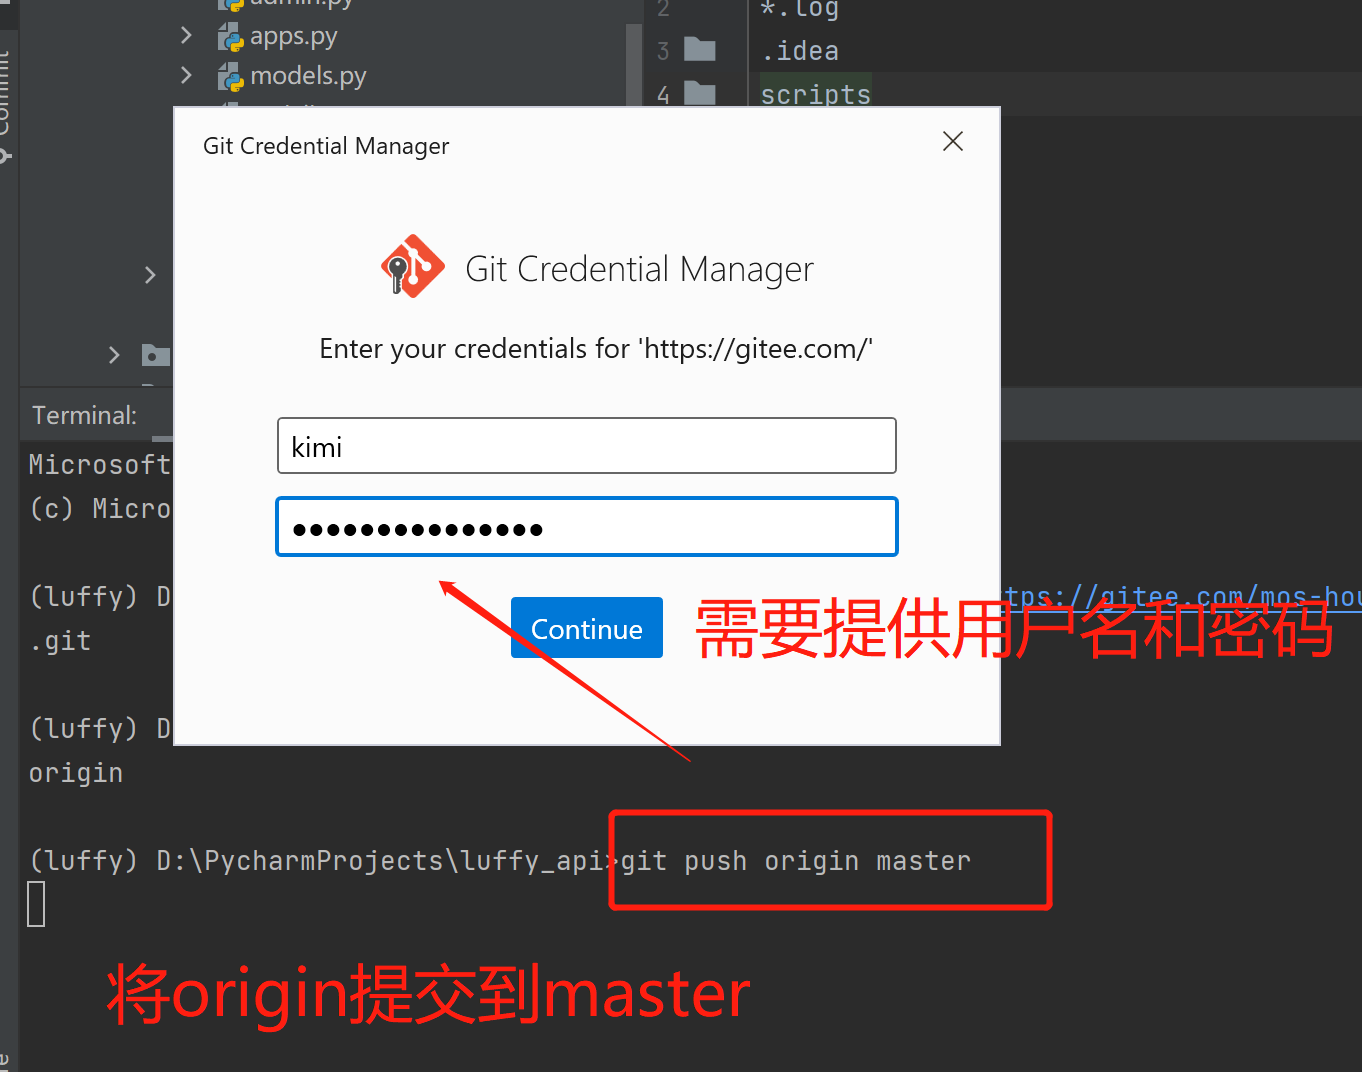Click the excluded folder icon in project tree
The height and width of the screenshot is (1072, 1362).
(x=156, y=355)
